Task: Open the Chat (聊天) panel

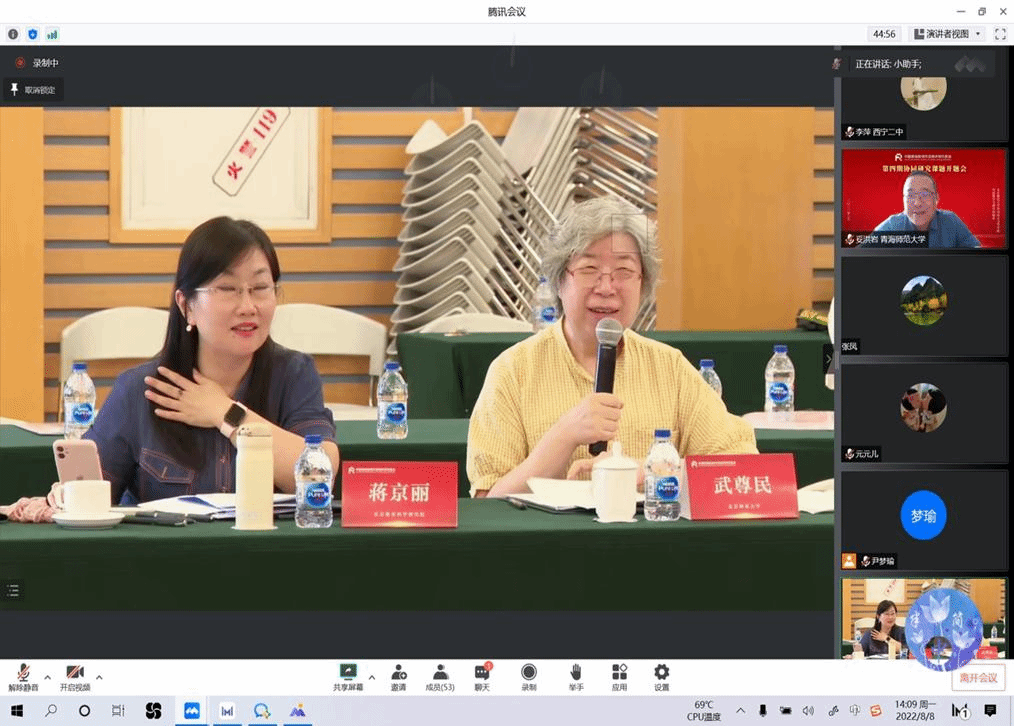Action: (x=482, y=677)
